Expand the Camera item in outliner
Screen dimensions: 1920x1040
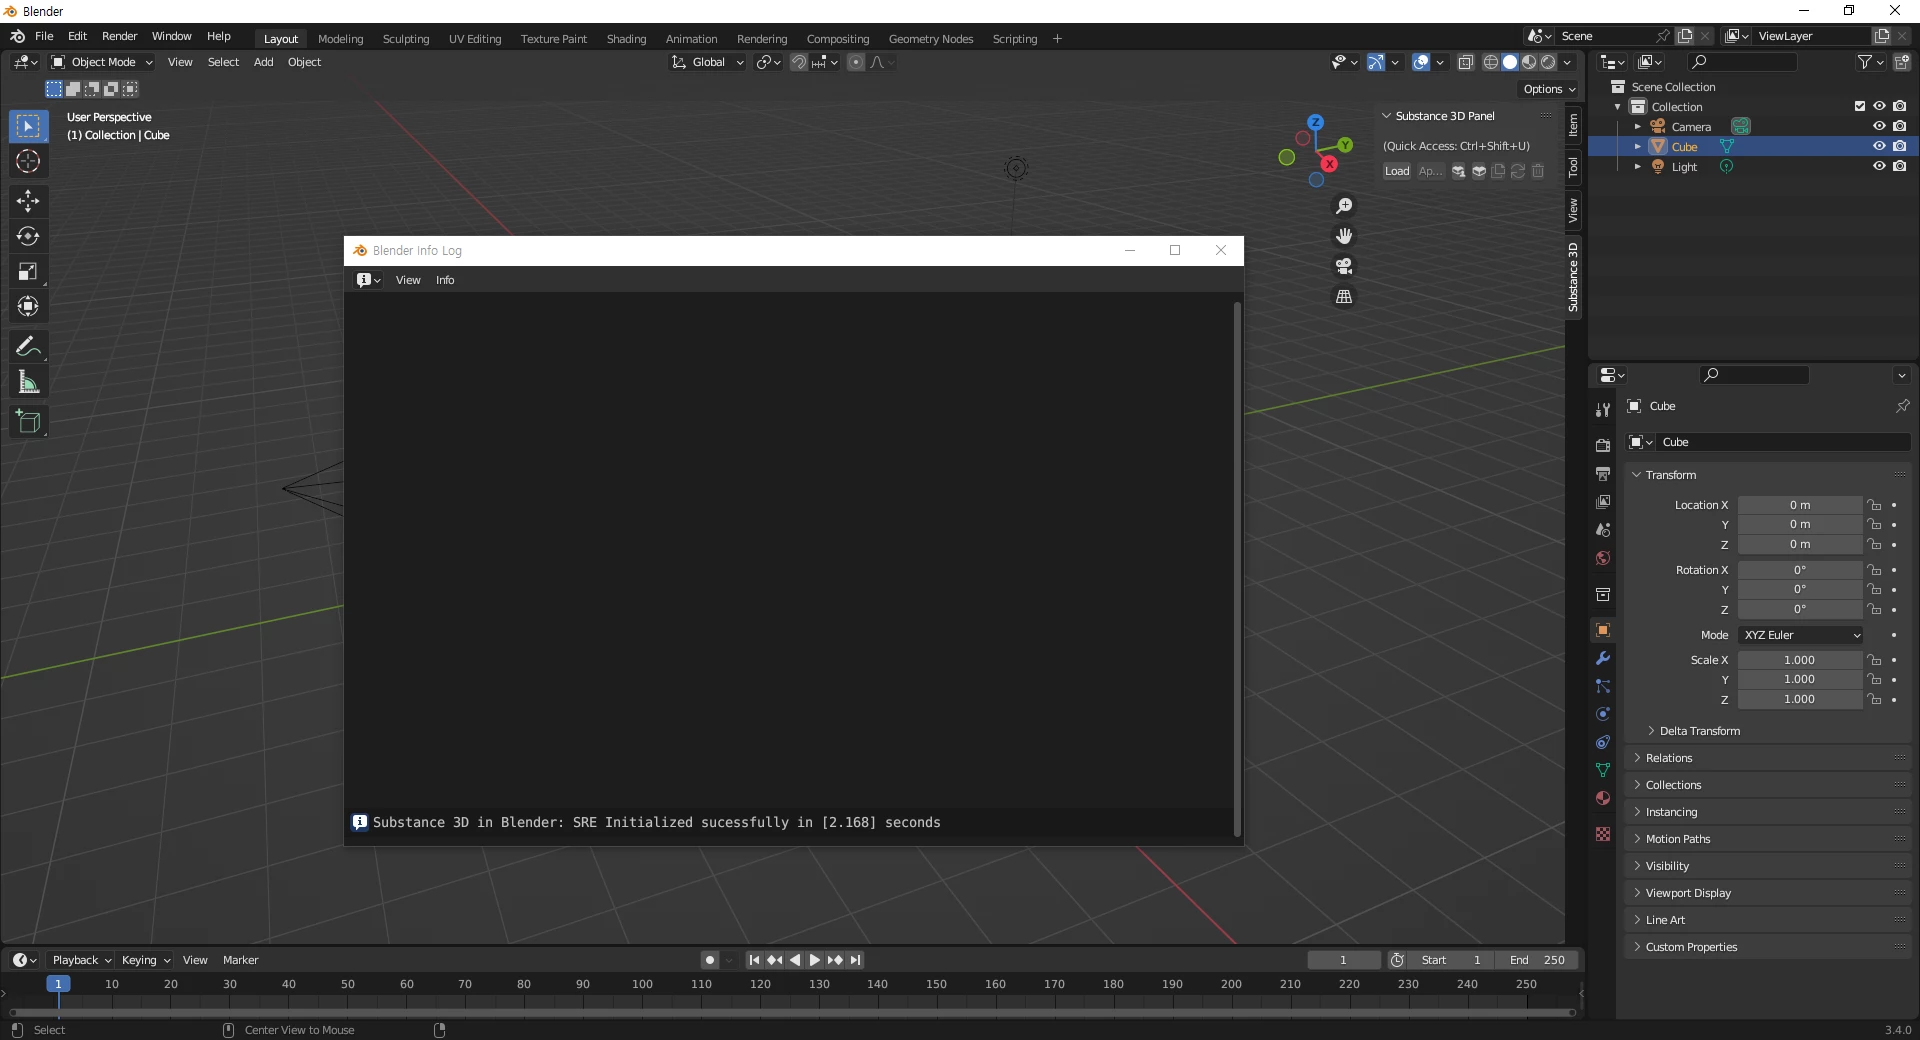pyautogui.click(x=1637, y=127)
